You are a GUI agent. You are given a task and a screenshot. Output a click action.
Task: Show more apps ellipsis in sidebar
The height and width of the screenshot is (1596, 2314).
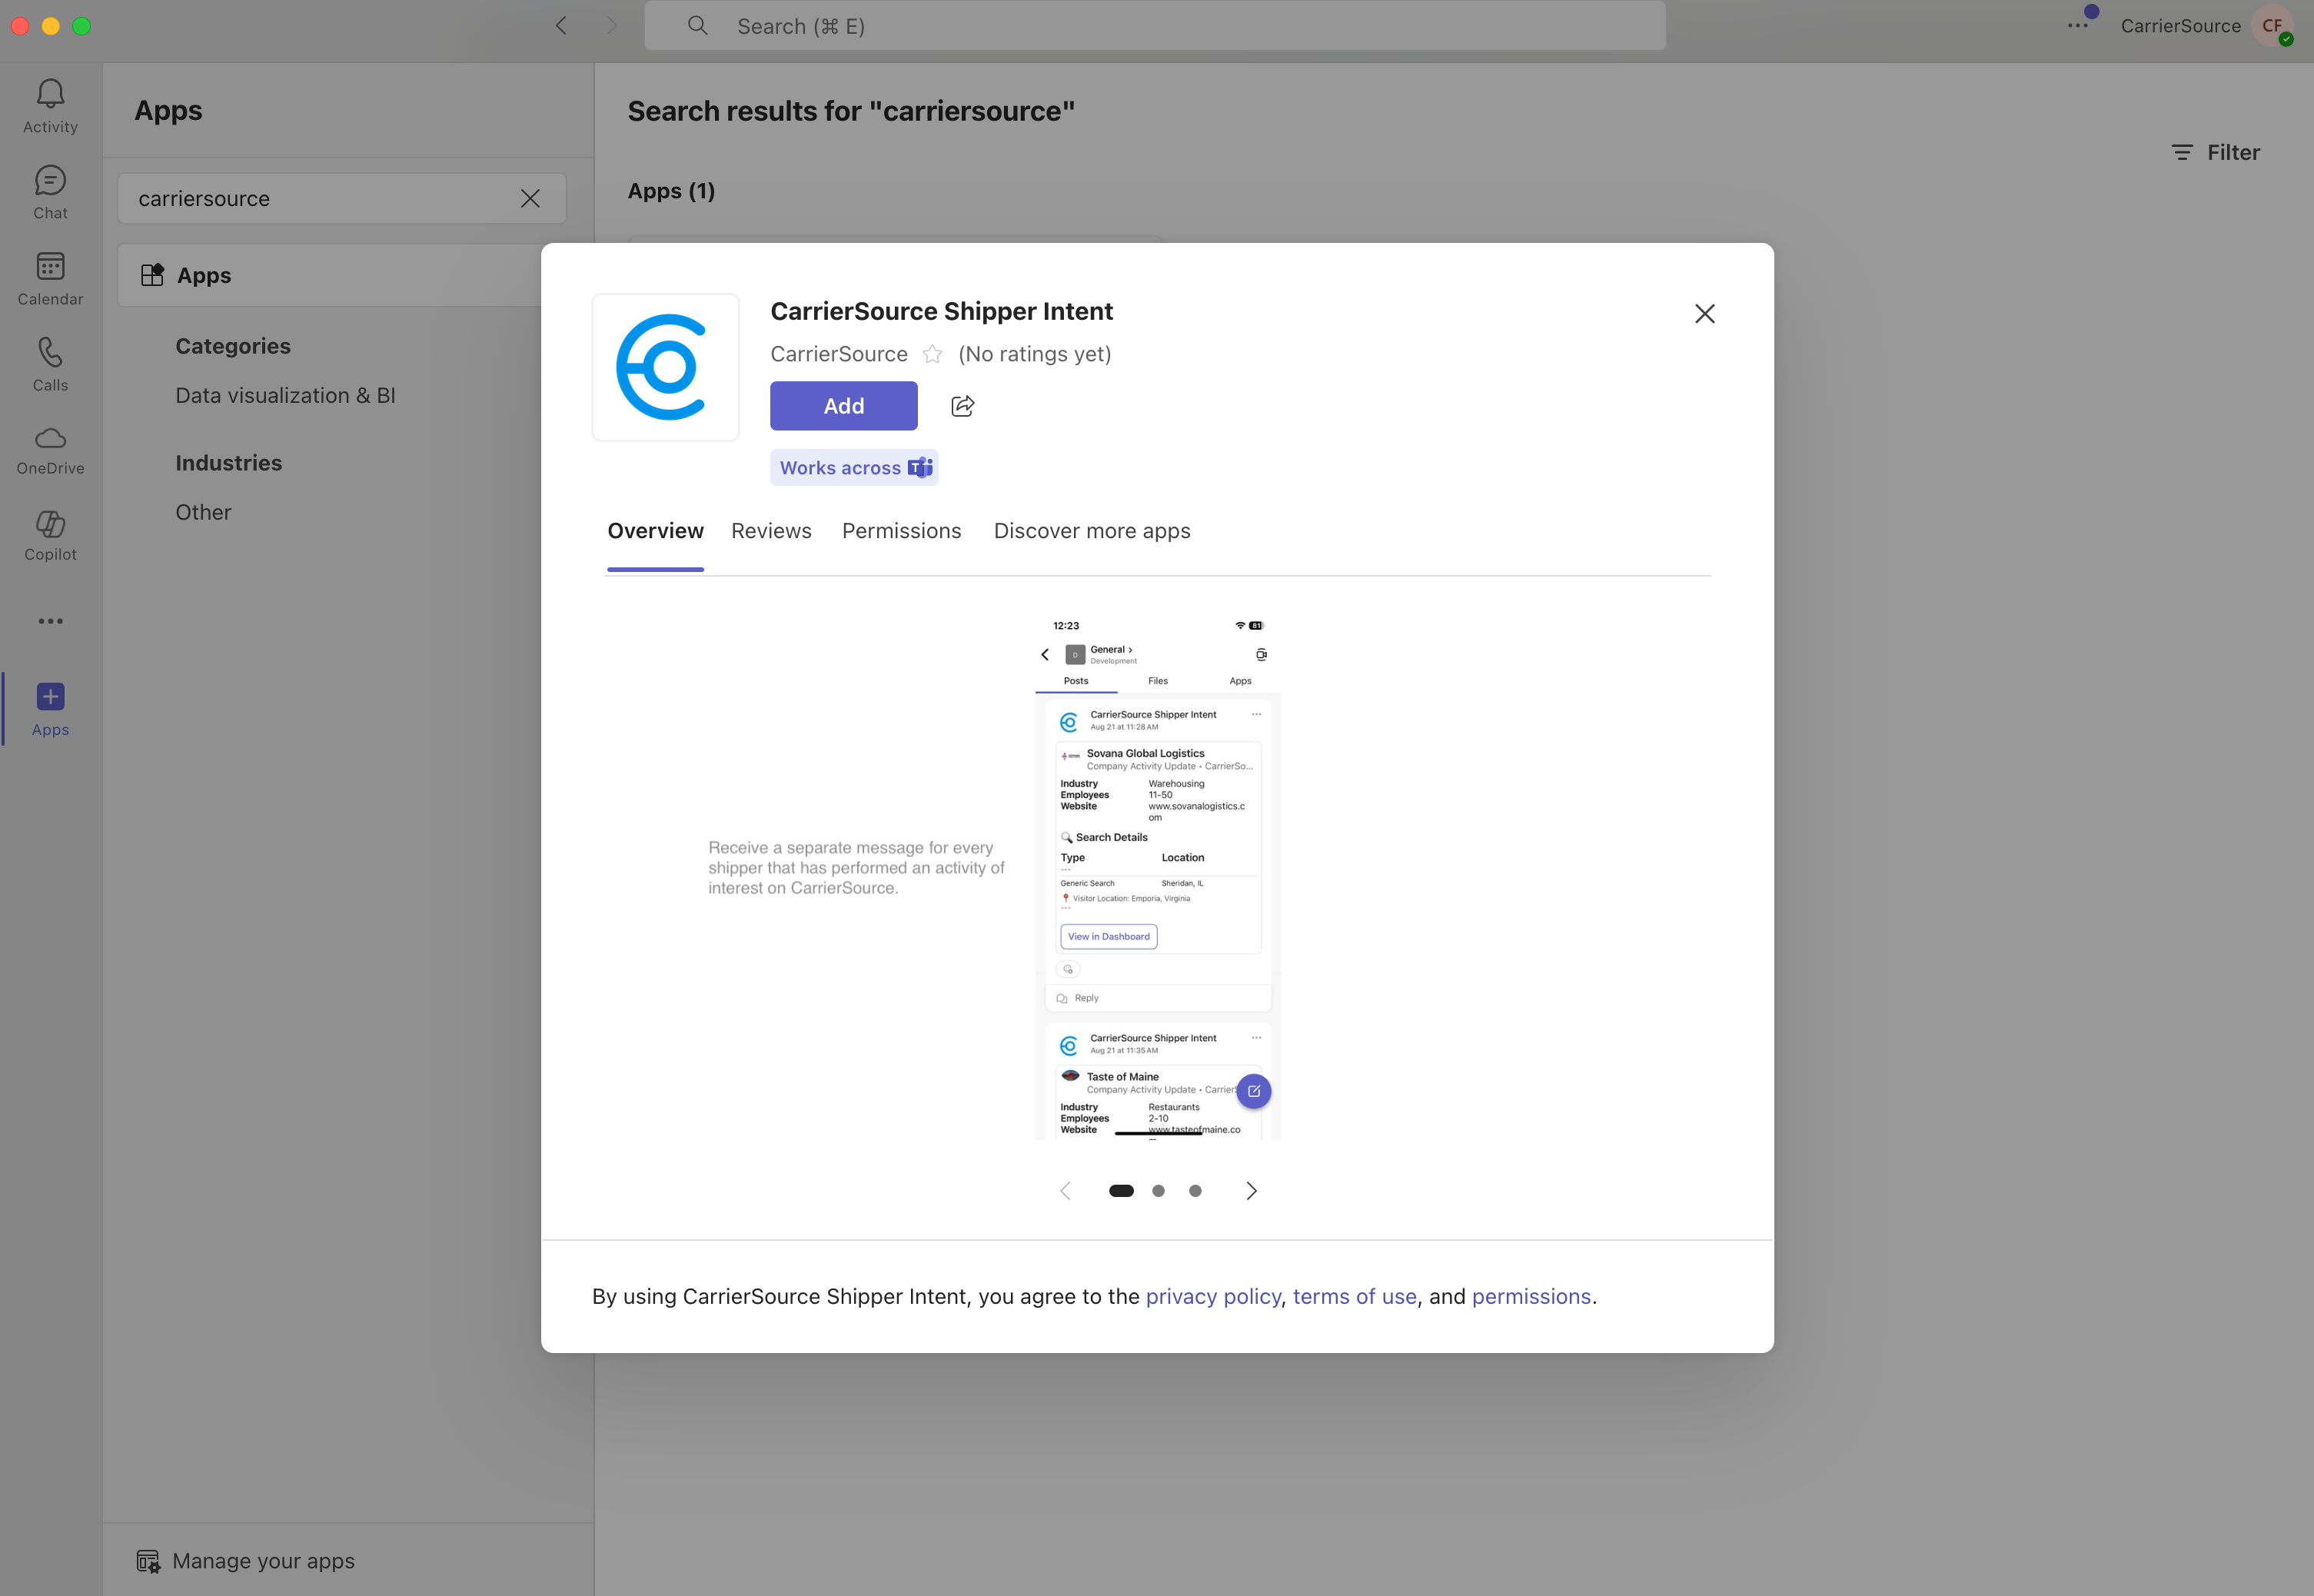50,621
